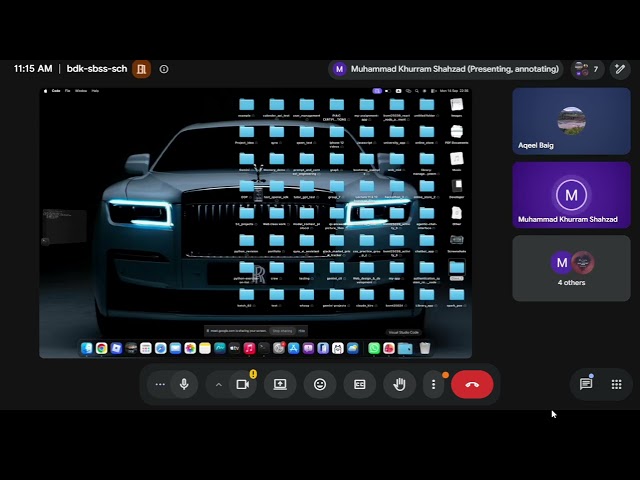Open Chrome from the shared Mac dock
The width and height of the screenshot is (640, 480).
click(x=101, y=348)
